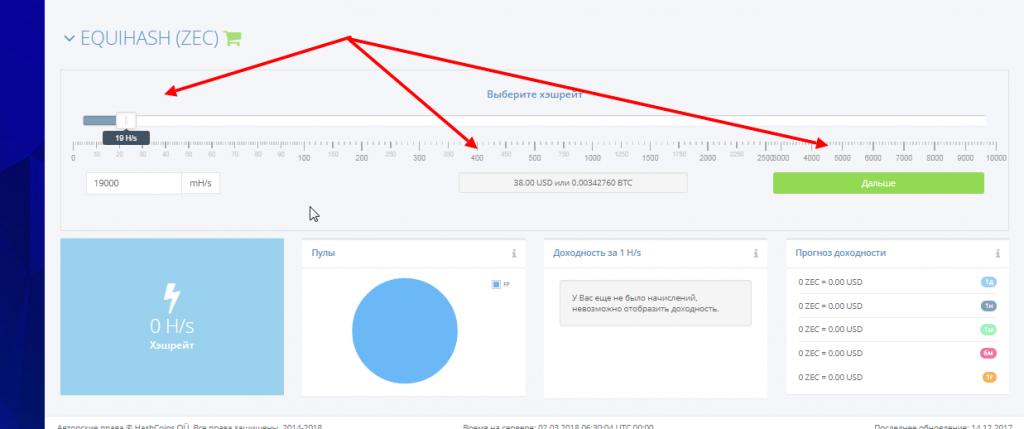Click the price field showing 38.00 USD

coord(573,183)
